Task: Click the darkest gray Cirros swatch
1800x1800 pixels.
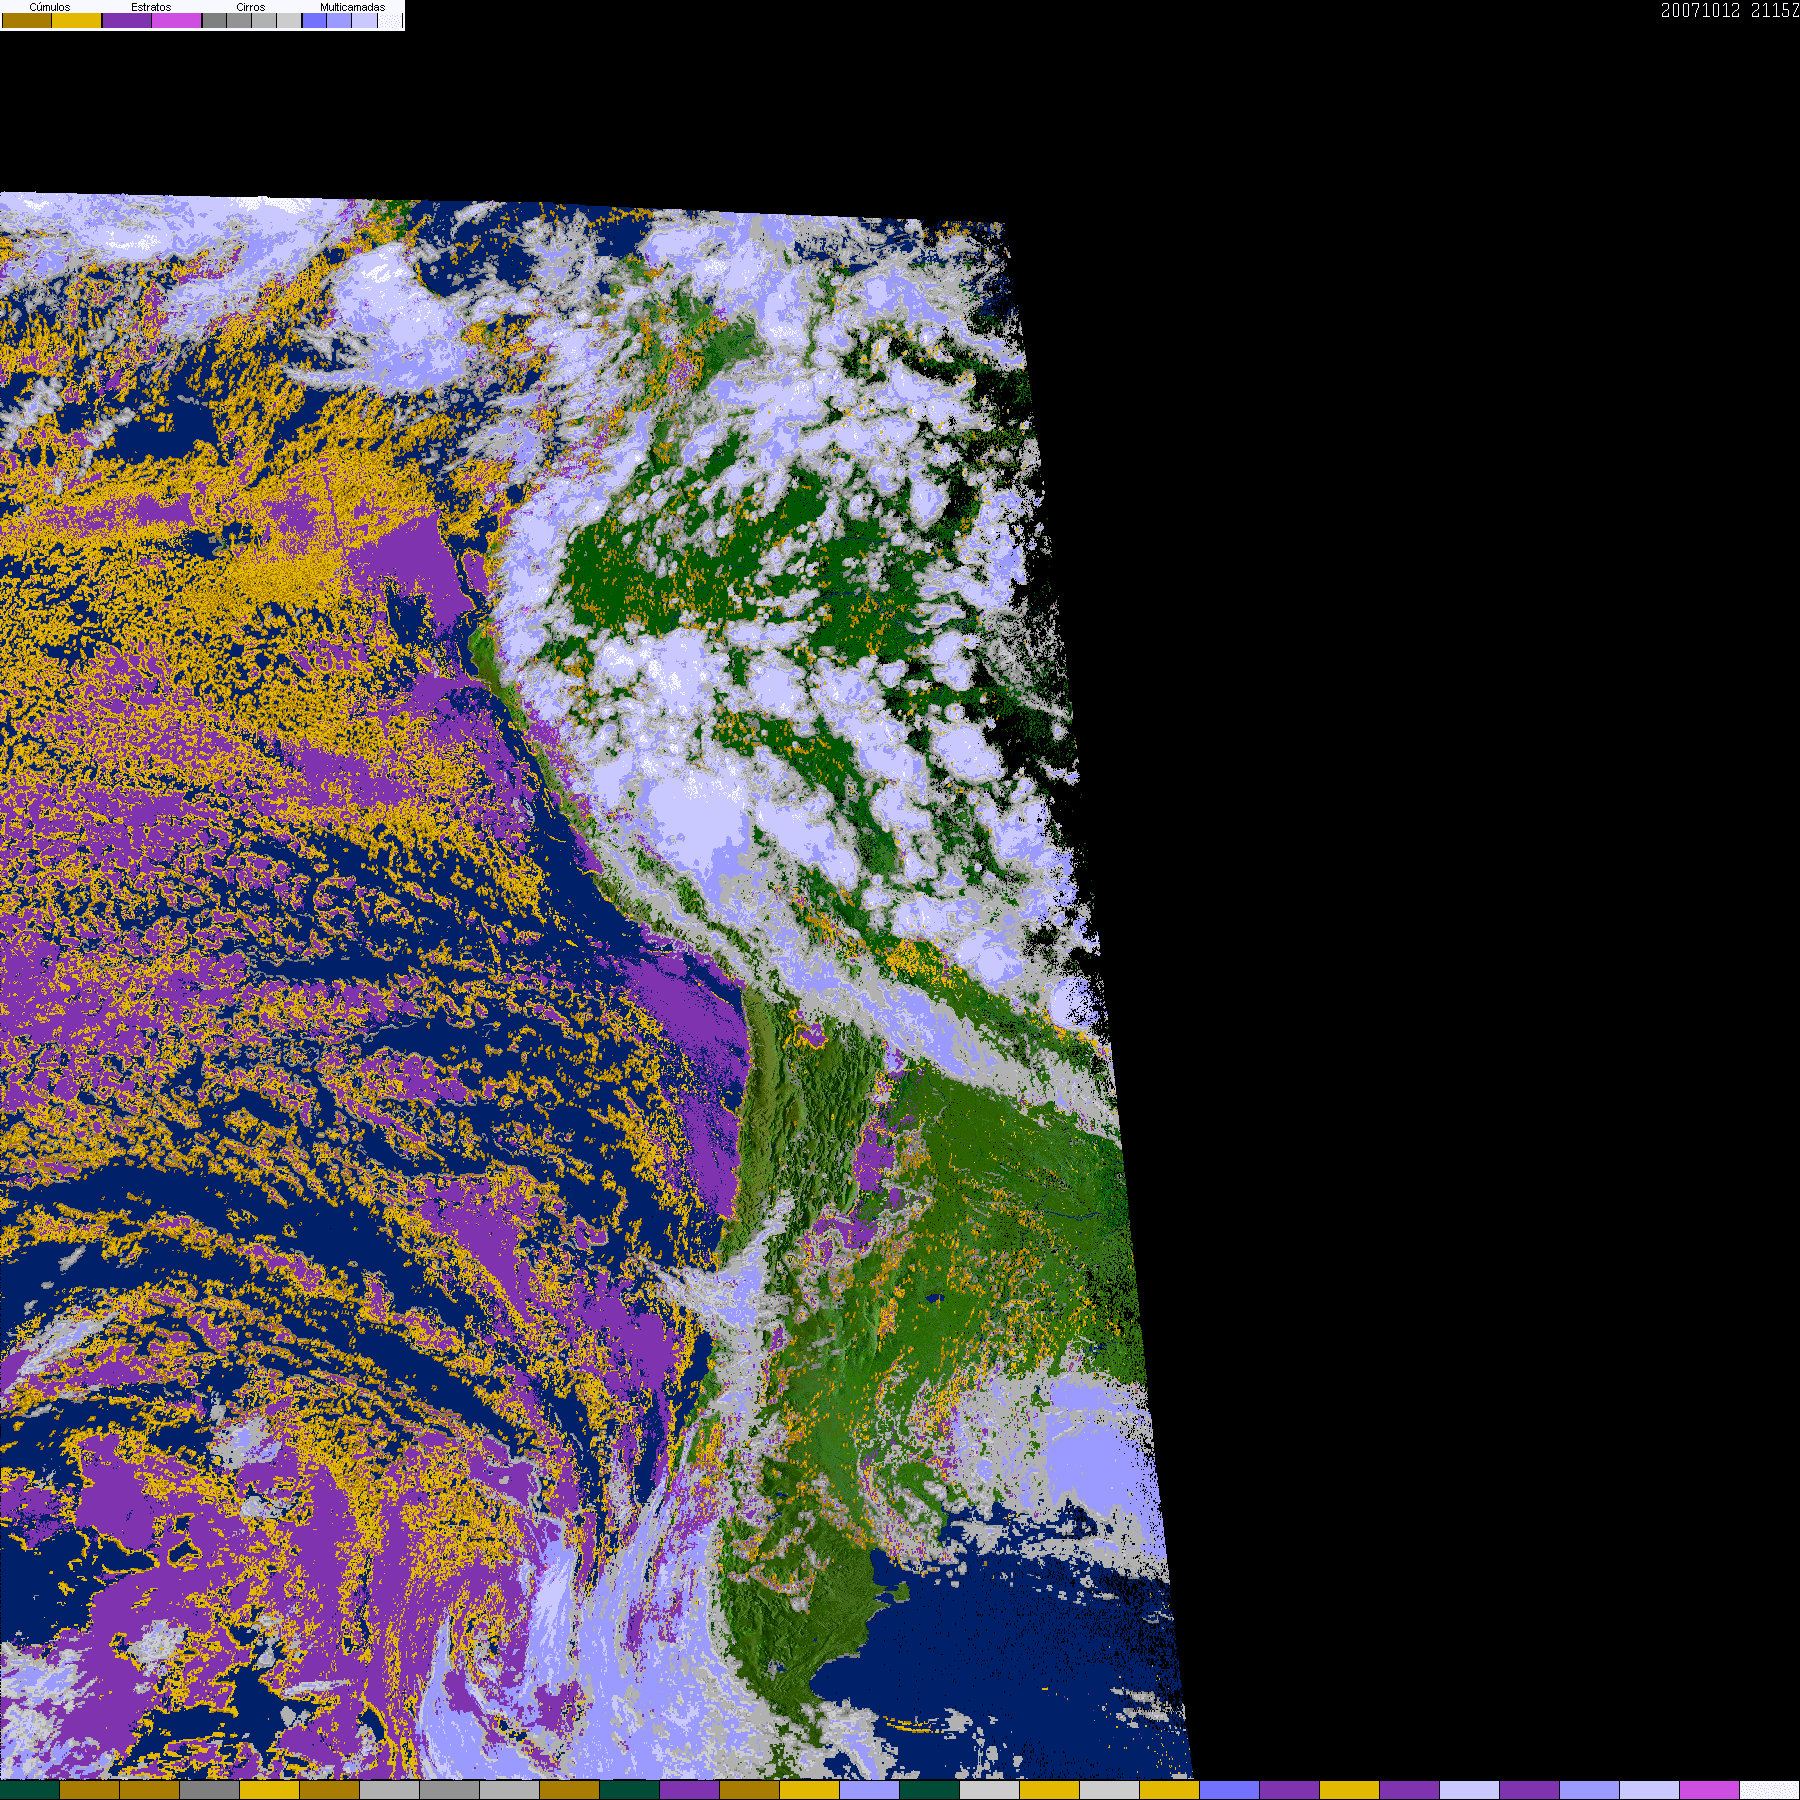Action: coord(214,20)
